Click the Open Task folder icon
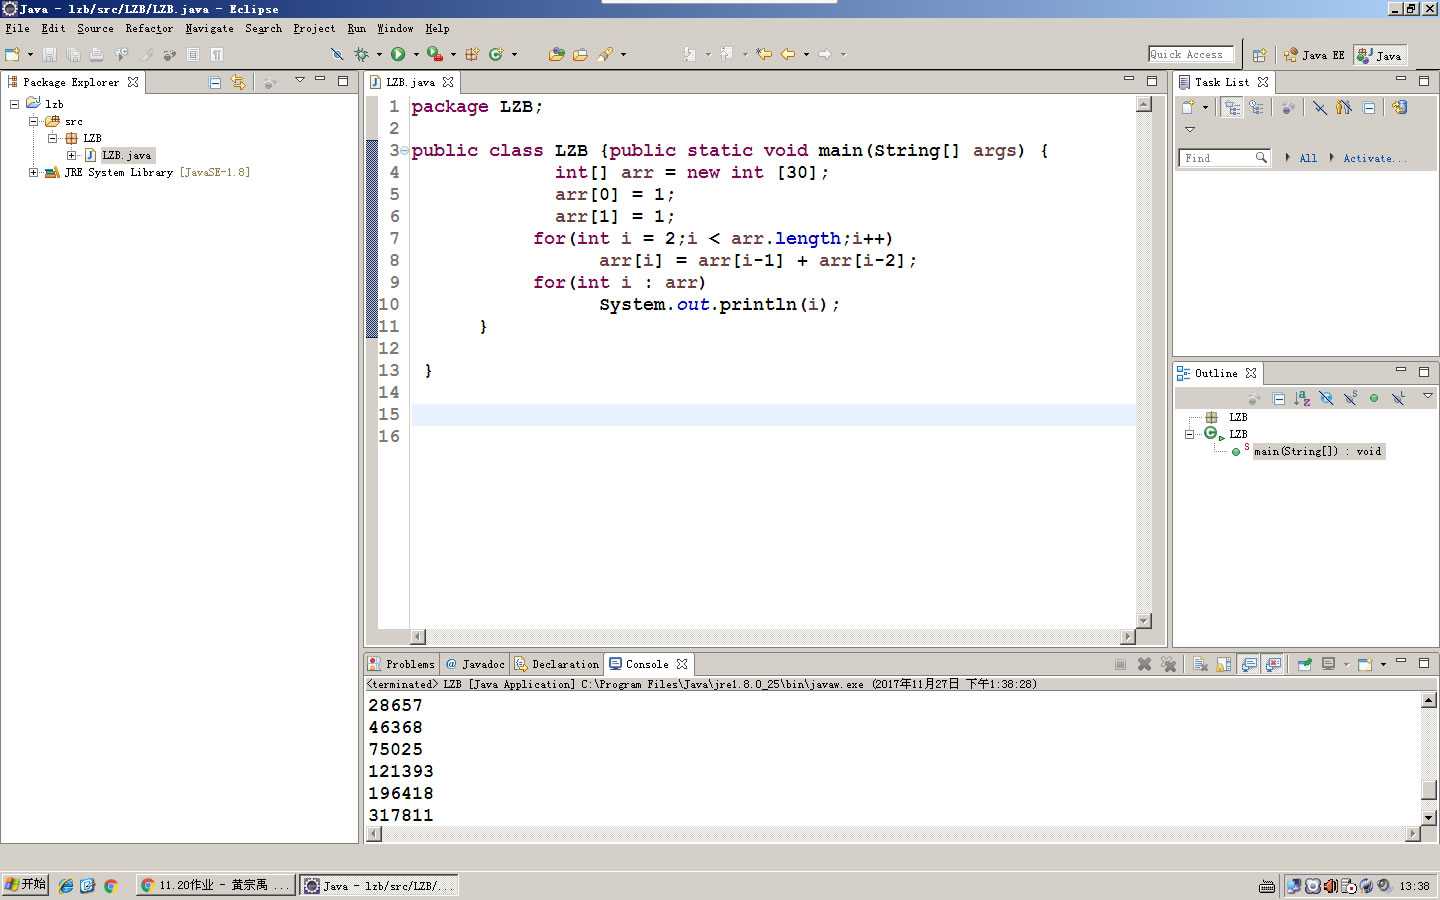1440x900 pixels. [x=580, y=54]
